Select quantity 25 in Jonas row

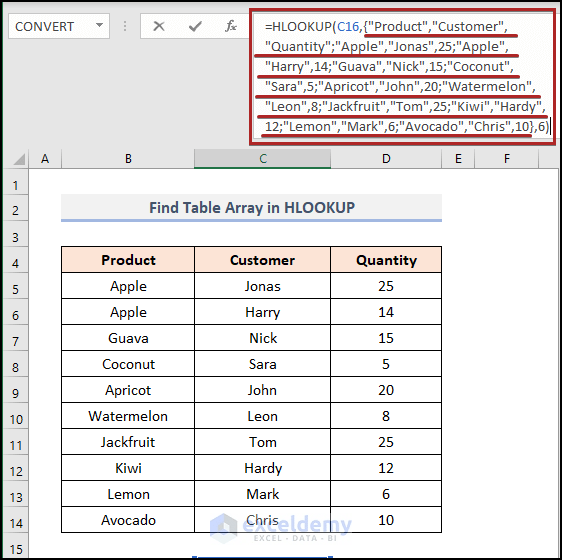386,286
